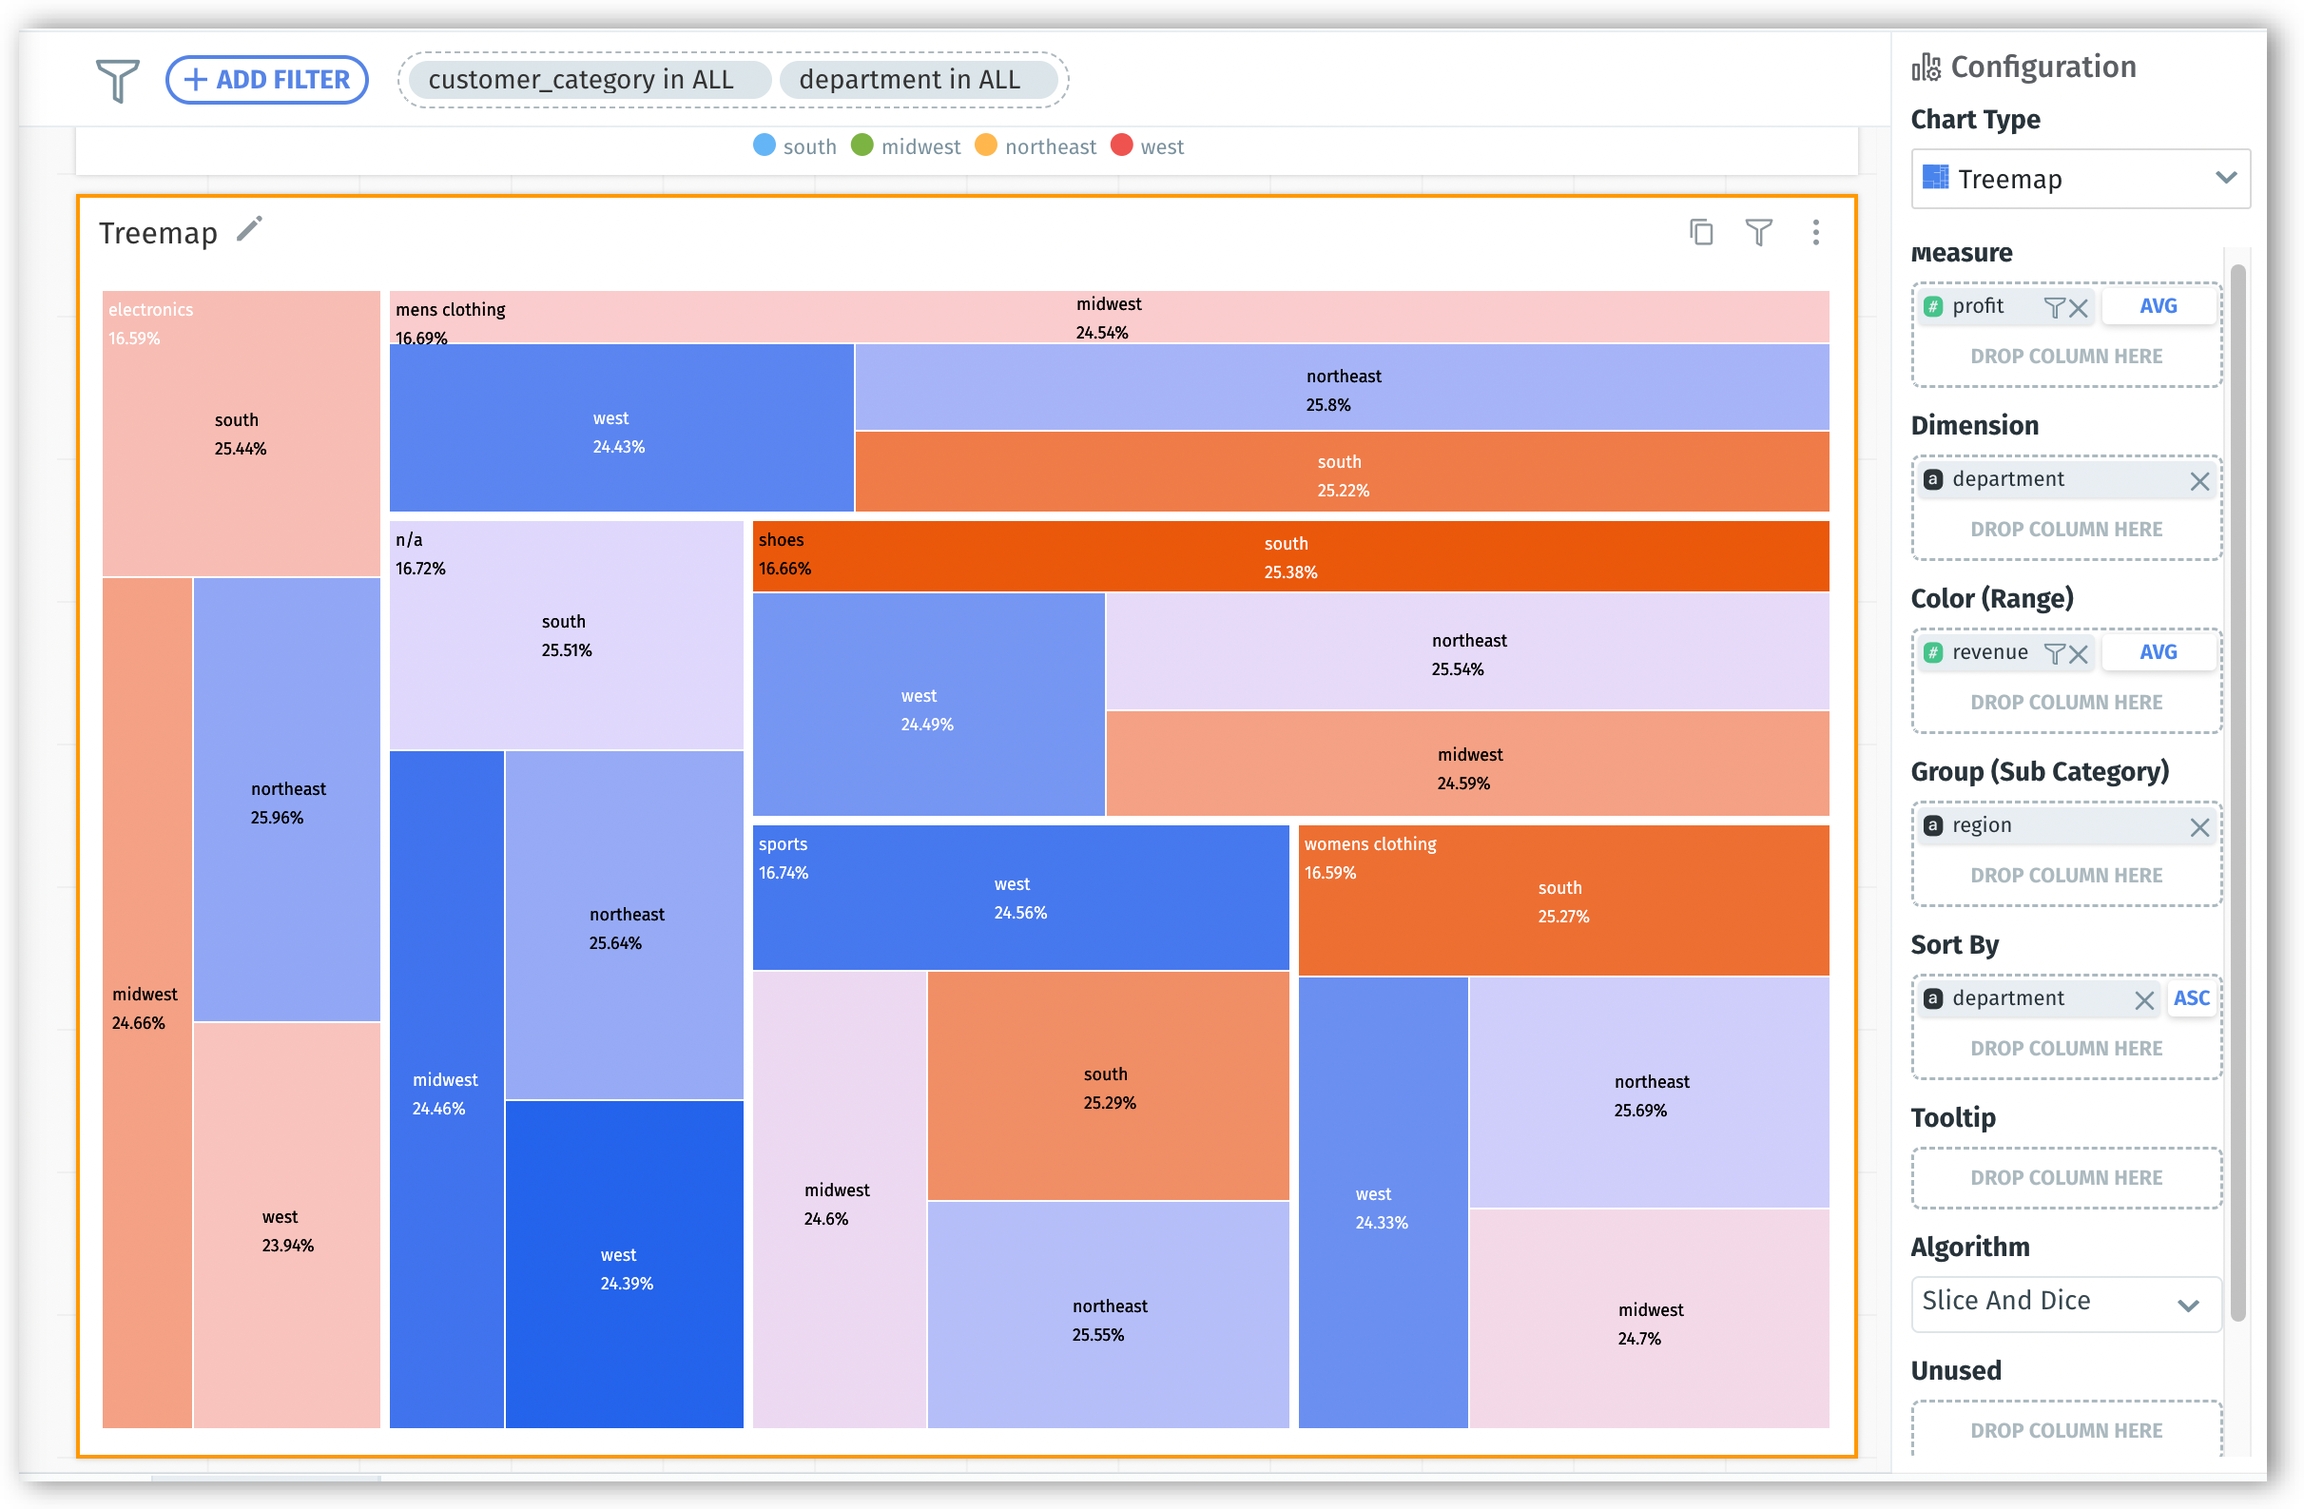Select the n/a northeast 25.64% tile
Image resolution: width=2304 pixels, height=1509 pixels.
tap(624, 925)
